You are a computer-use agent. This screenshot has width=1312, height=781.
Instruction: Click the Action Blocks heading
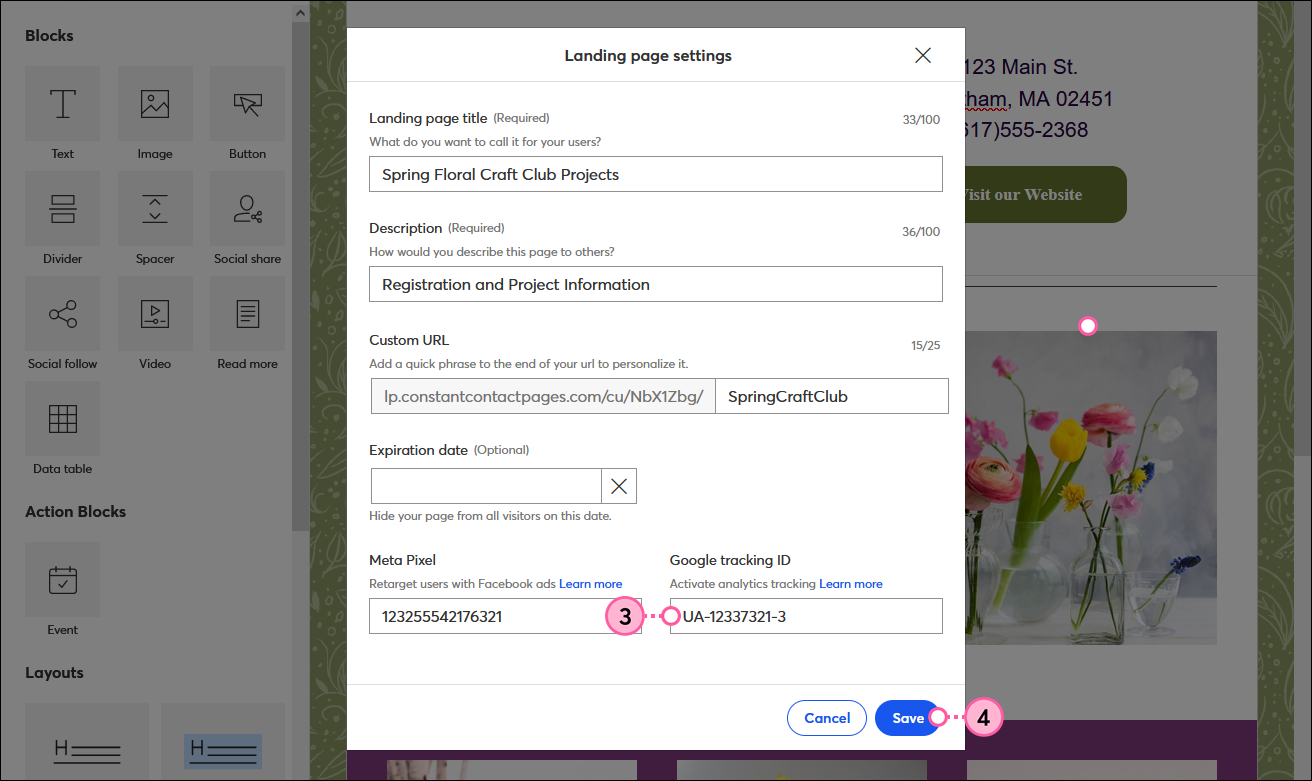tap(76, 512)
